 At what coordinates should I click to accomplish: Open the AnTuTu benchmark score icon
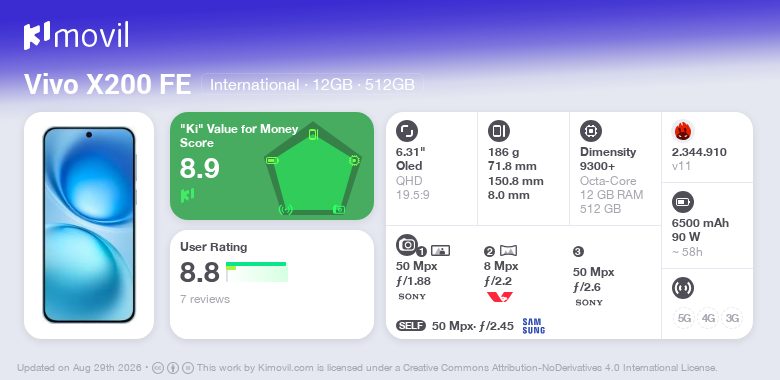[x=683, y=131]
